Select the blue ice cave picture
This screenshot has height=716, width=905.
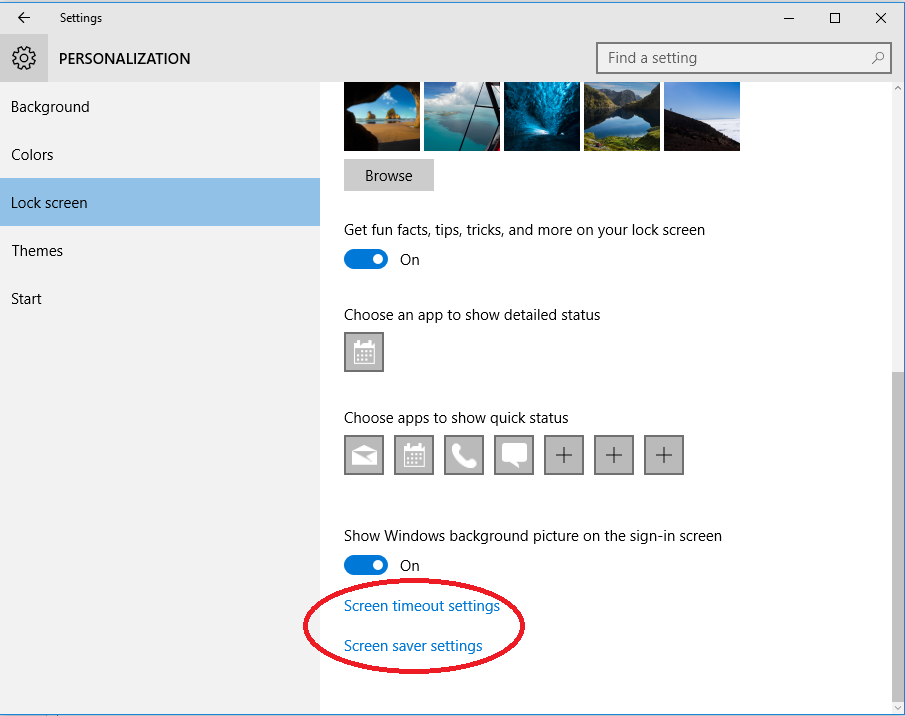pyautogui.click(x=542, y=117)
